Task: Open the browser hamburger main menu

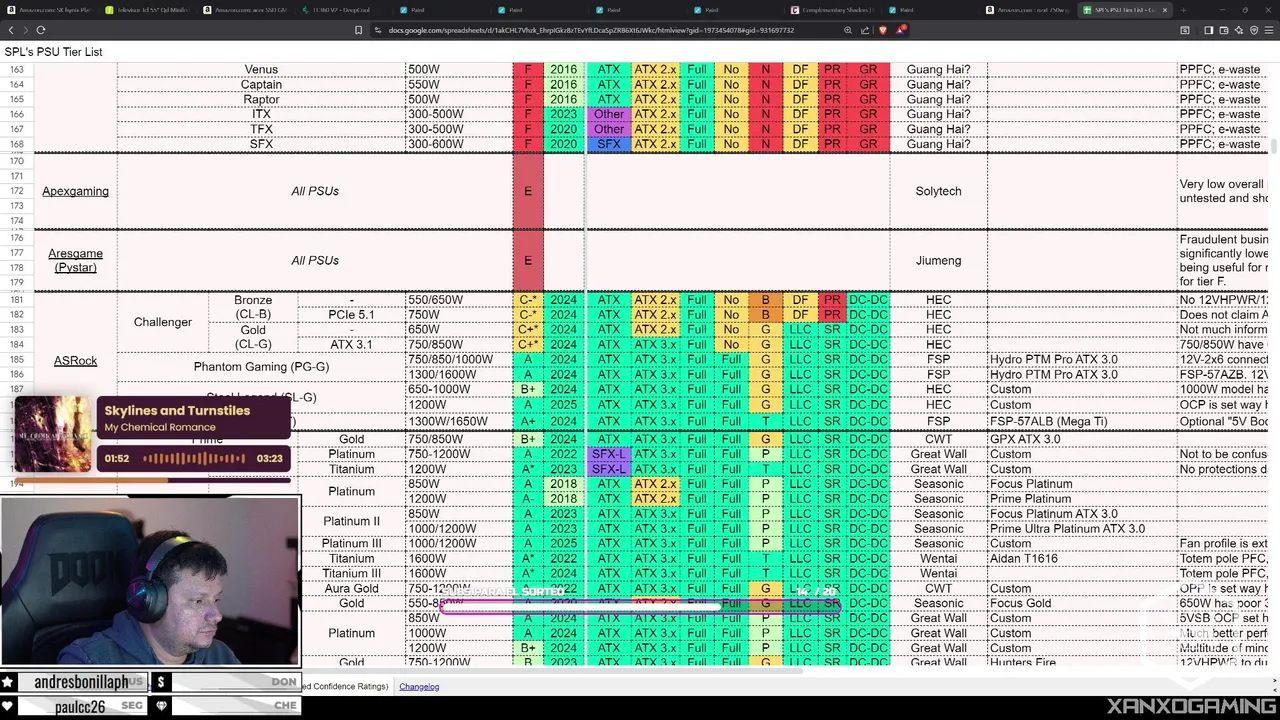Action: click(x=1268, y=30)
